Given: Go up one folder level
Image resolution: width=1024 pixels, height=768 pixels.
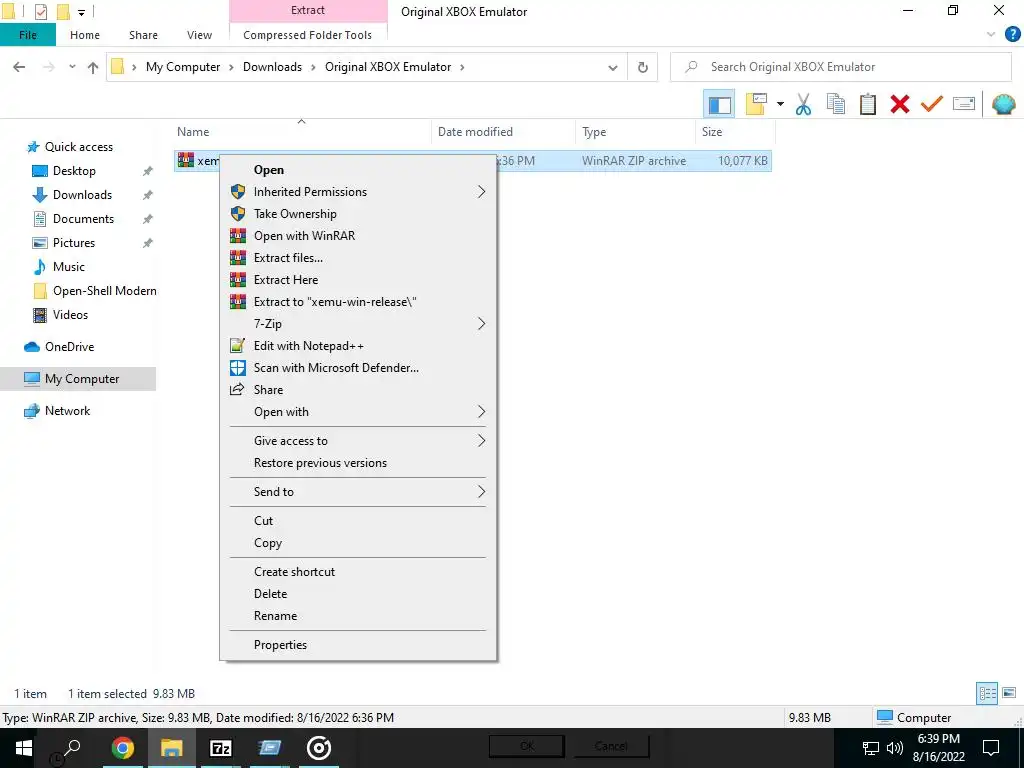Looking at the screenshot, I should [x=93, y=67].
